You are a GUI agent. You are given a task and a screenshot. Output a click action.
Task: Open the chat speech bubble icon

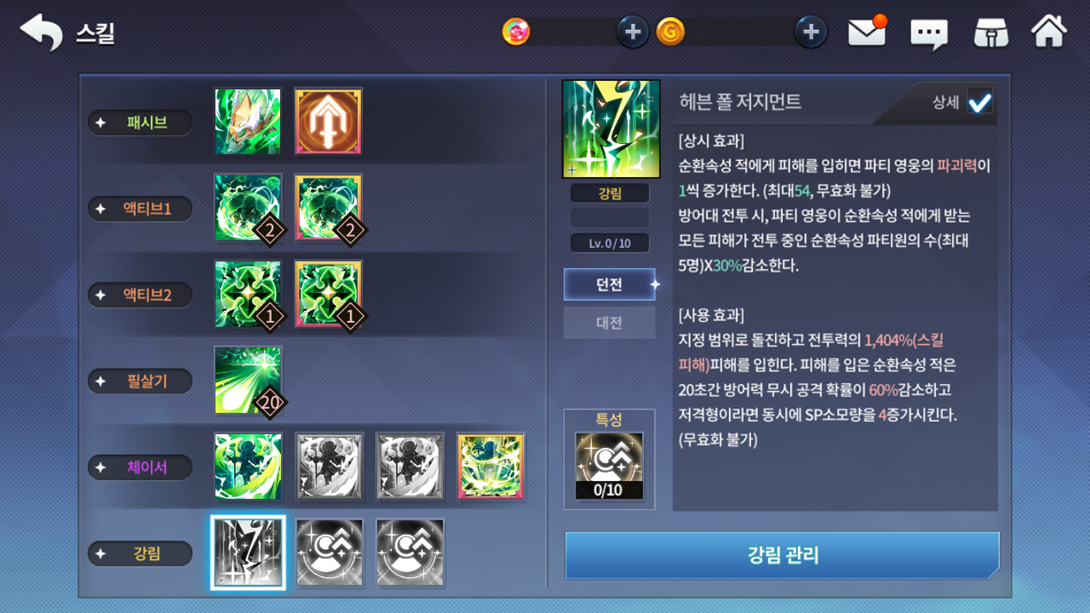(929, 33)
